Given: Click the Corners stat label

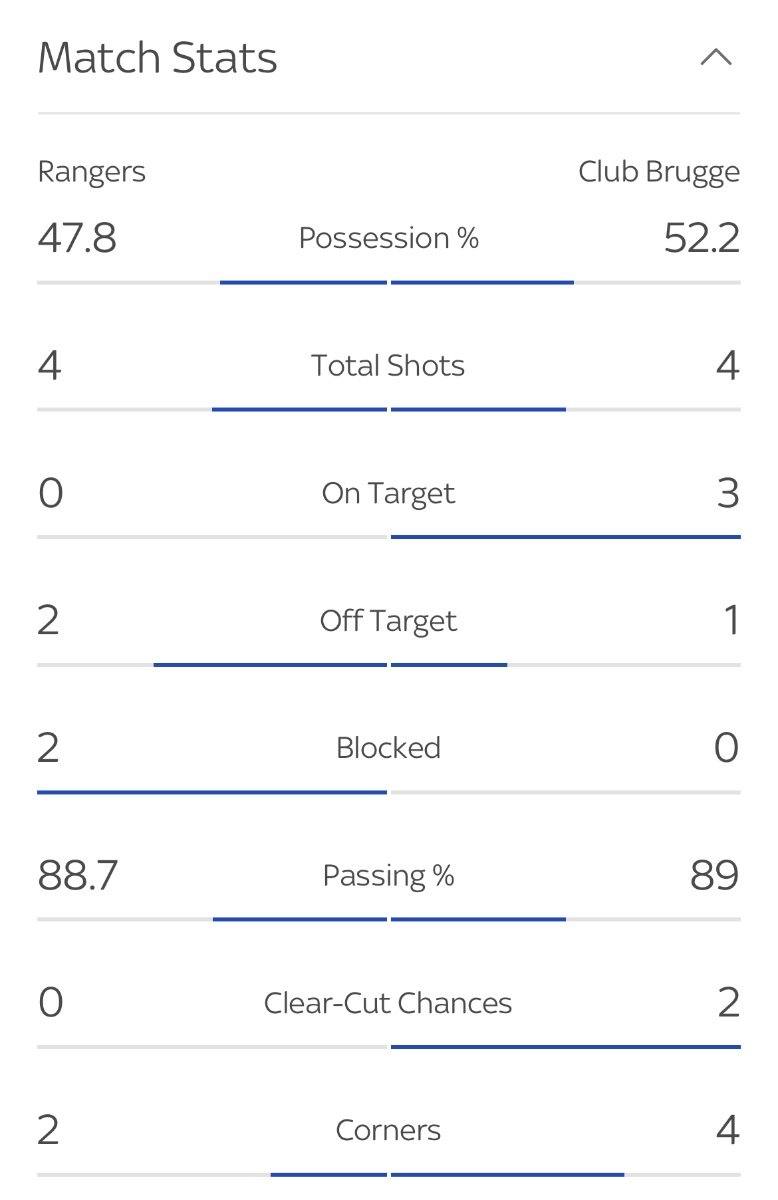Looking at the screenshot, I should 388,1131.
